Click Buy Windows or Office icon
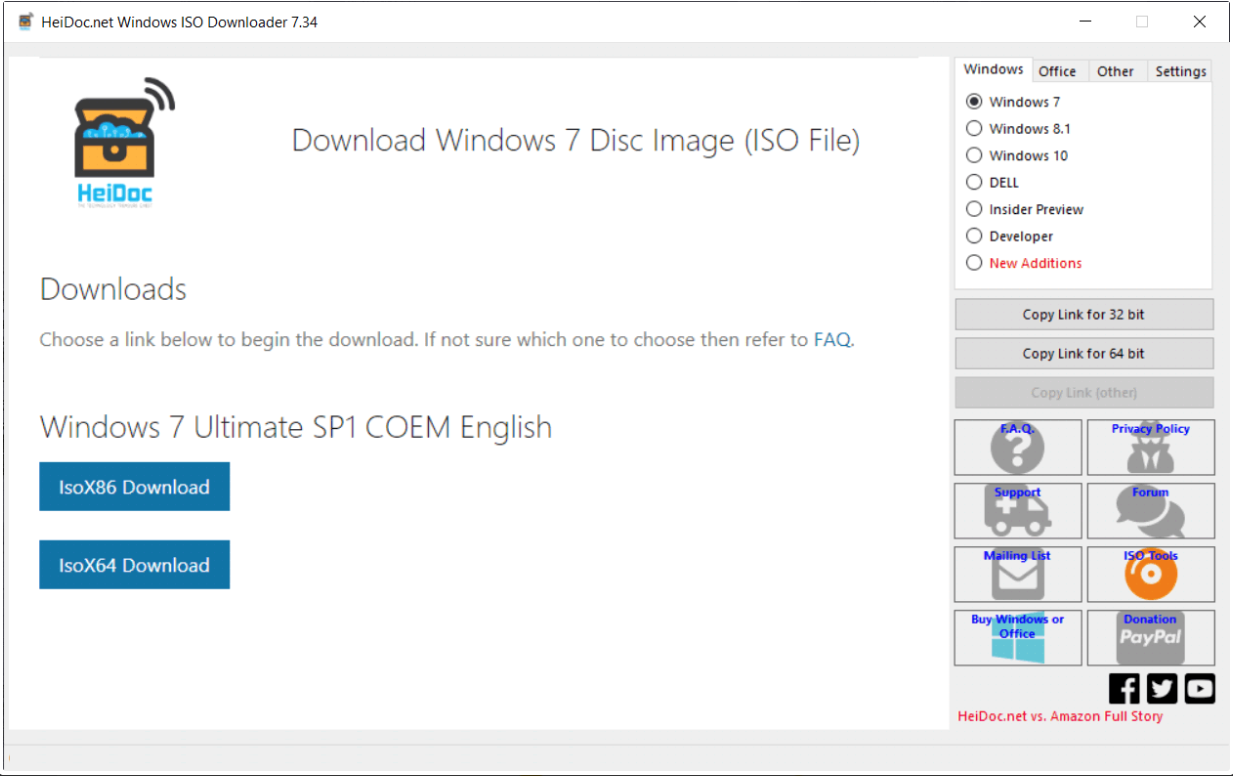Screen dimensions: 1233x776 click(1018, 638)
